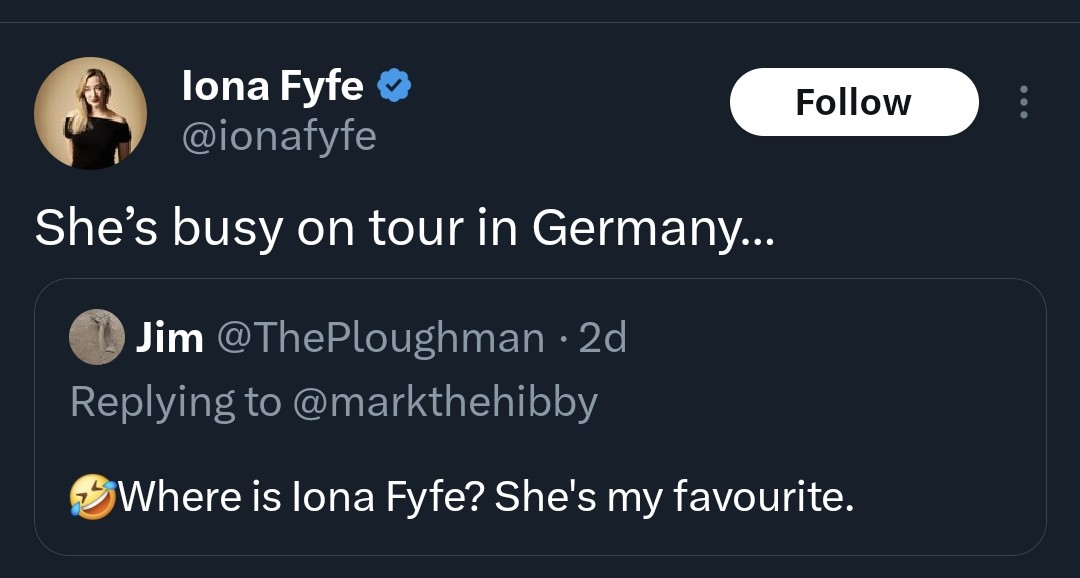Viewport: 1080px width, 578px height.
Task: Click the "Replying to" label
Action: pos(176,401)
